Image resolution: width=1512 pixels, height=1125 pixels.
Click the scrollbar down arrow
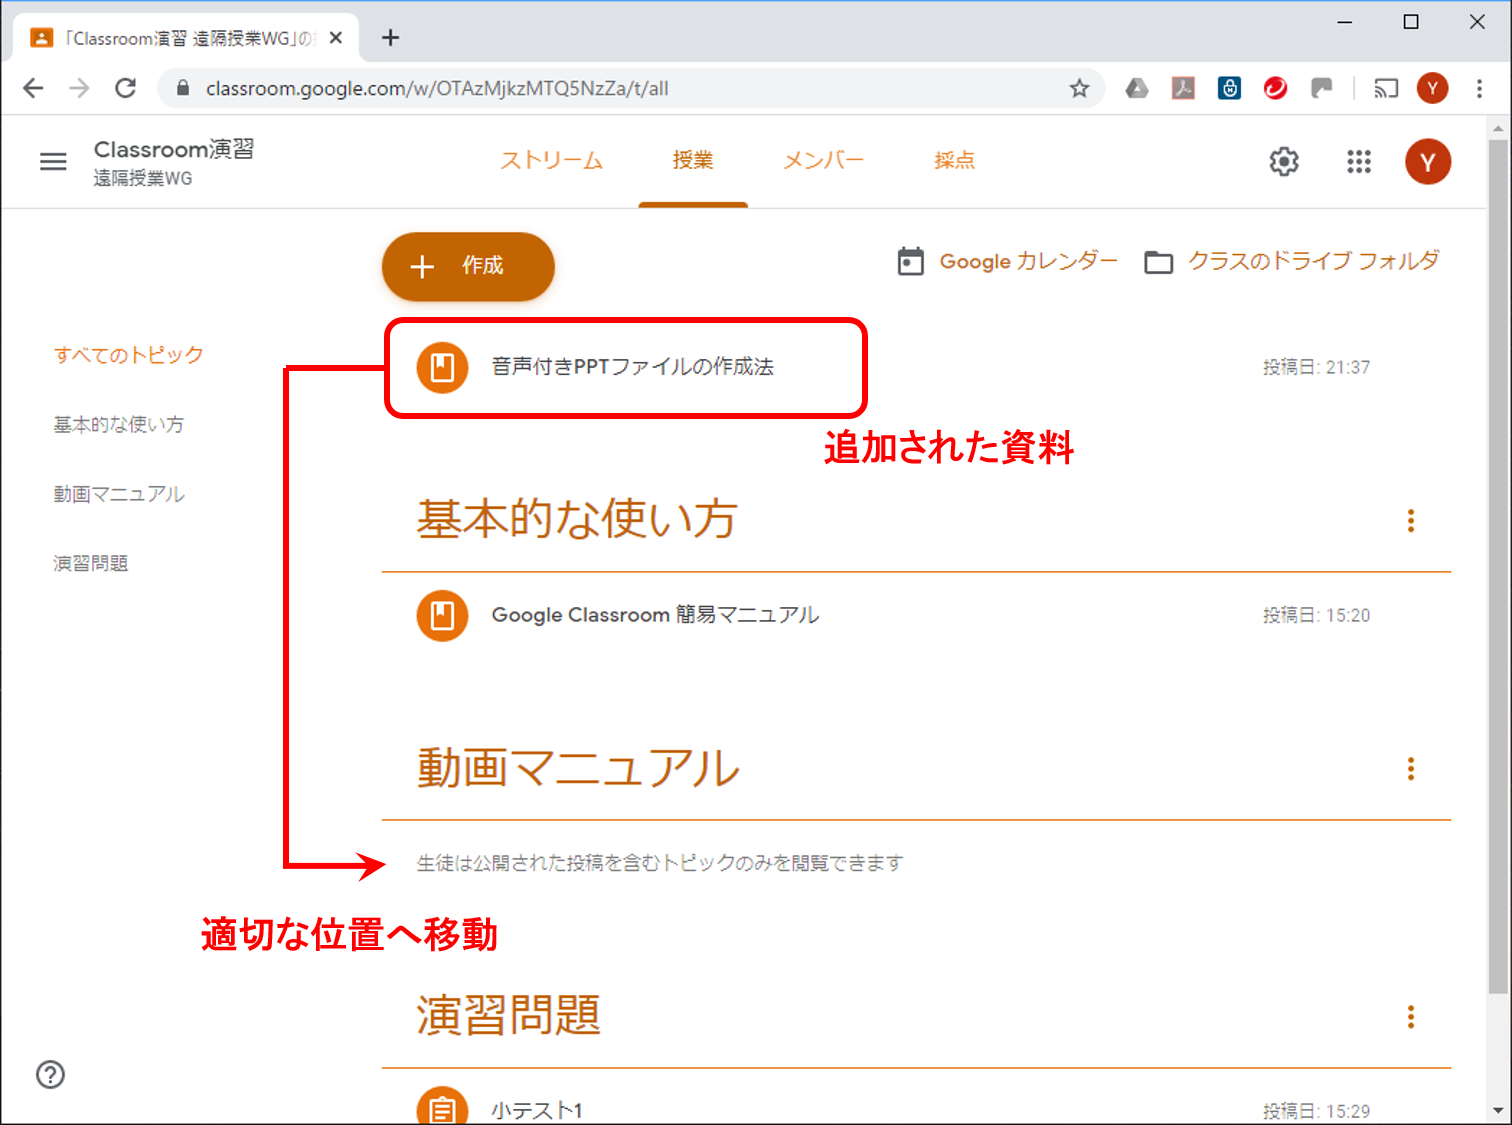[x=1497, y=1110]
